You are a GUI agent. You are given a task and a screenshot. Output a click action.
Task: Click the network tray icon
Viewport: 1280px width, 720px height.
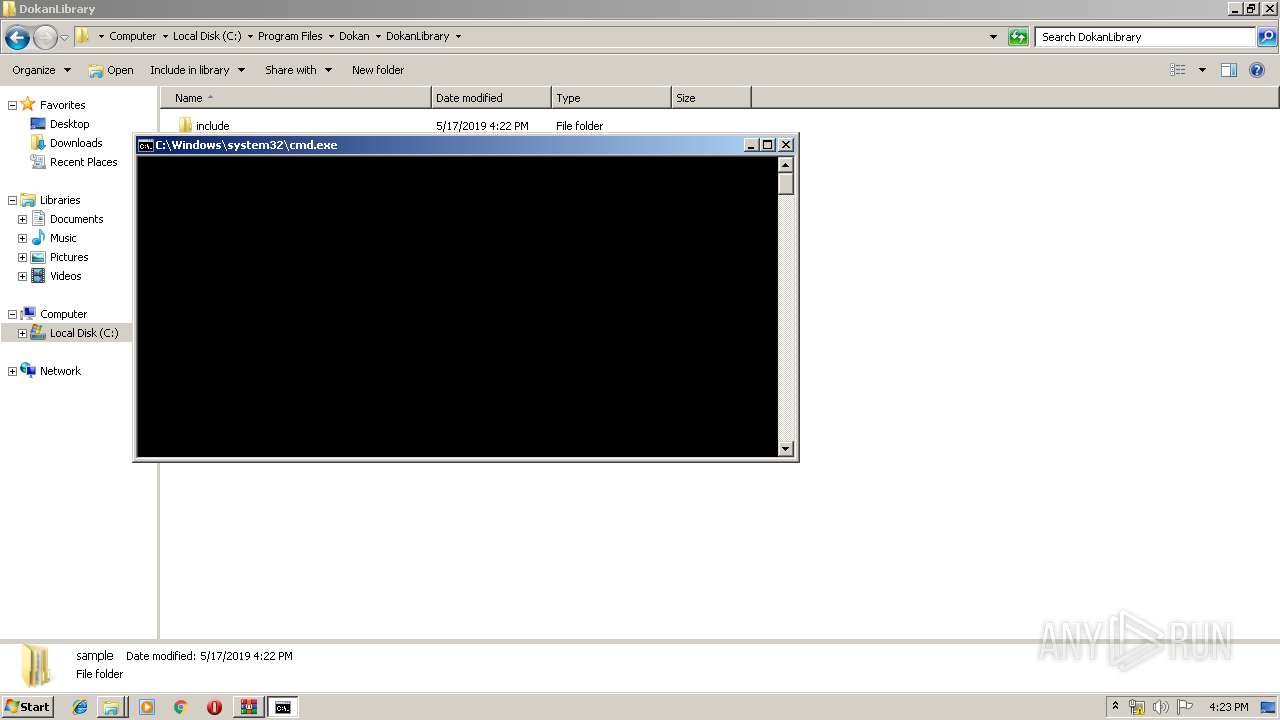1137,707
